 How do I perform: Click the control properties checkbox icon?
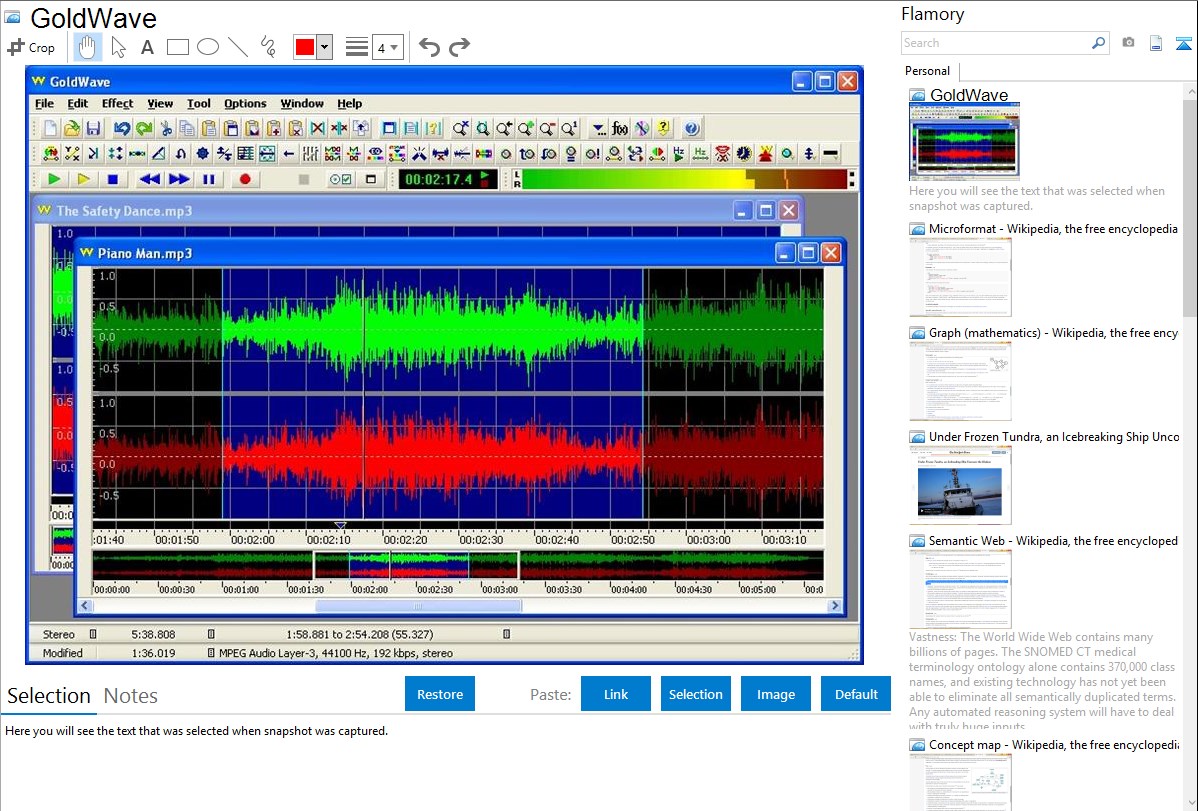[x=341, y=180]
